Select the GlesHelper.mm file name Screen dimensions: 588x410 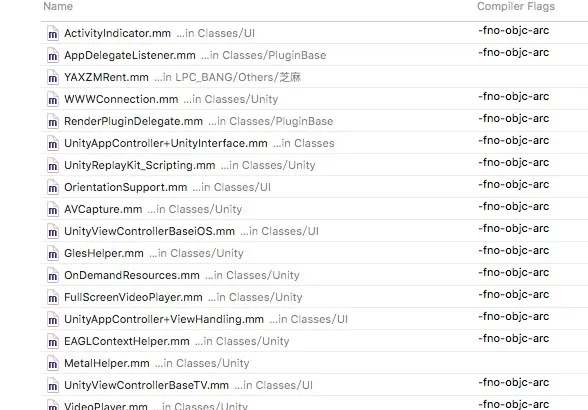point(104,254)
